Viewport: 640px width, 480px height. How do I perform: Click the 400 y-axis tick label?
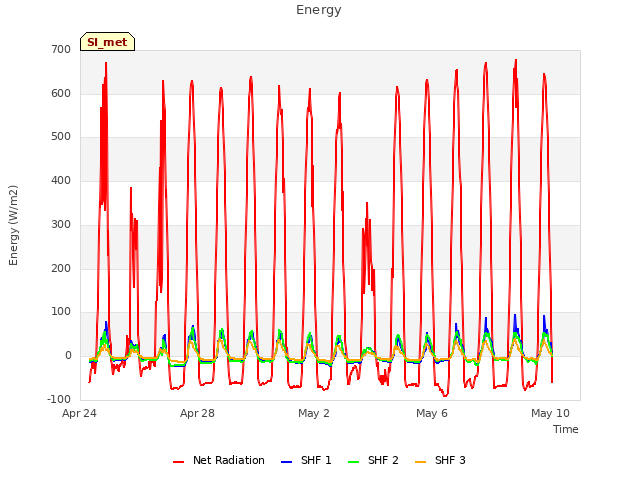[61, 180]
